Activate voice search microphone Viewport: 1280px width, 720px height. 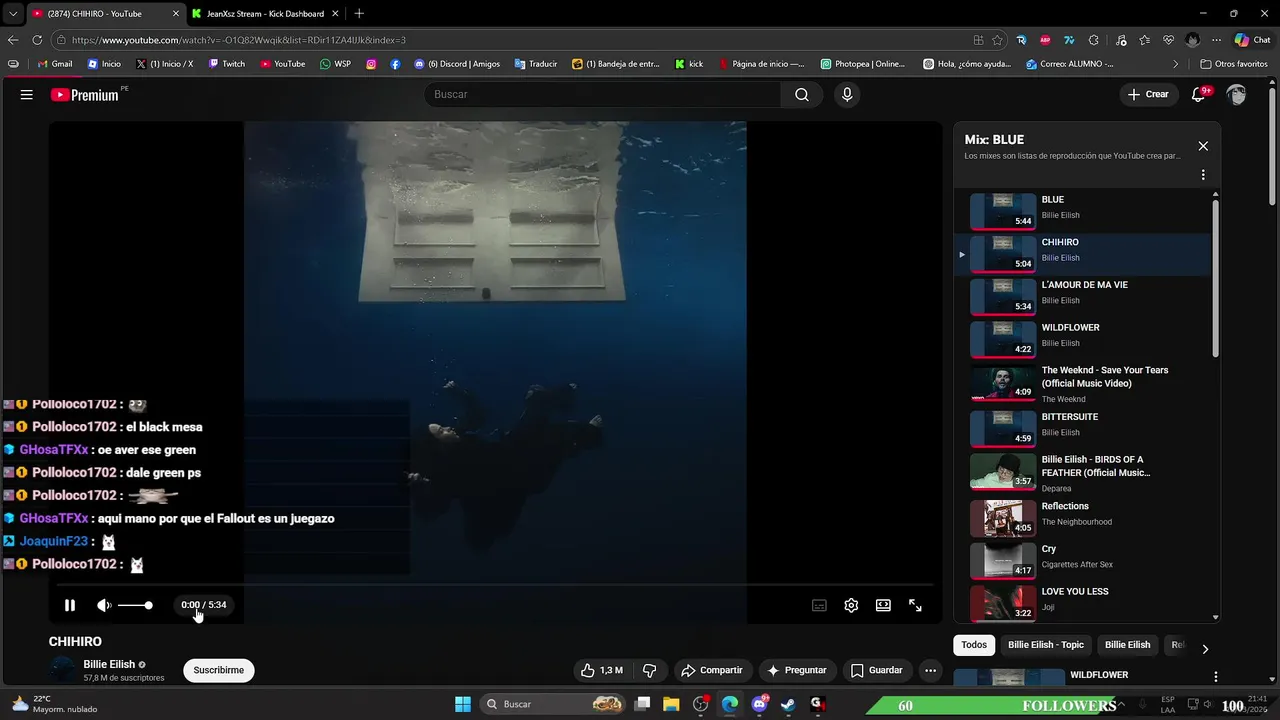tap(847, 95)
